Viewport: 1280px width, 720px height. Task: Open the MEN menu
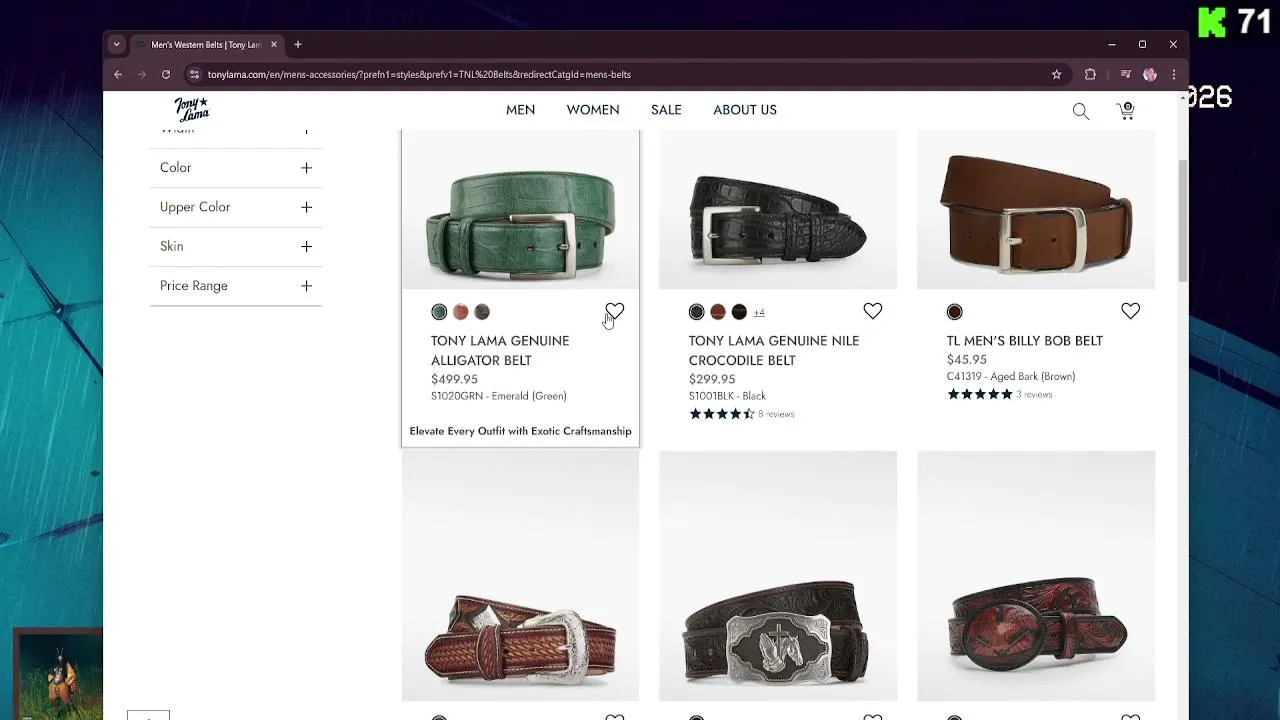[x=520, y=110]
